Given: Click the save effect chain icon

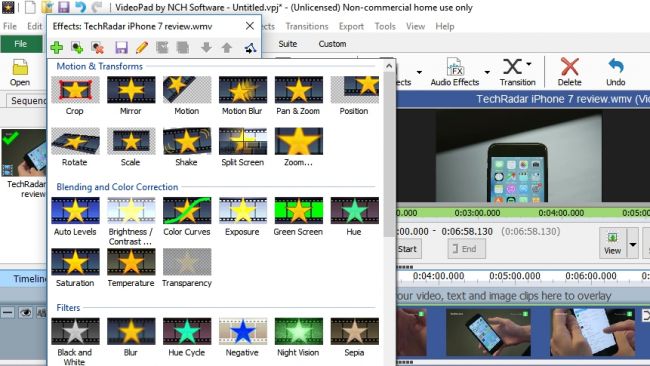Looking at the screenshot, I should tap(121, 48).
